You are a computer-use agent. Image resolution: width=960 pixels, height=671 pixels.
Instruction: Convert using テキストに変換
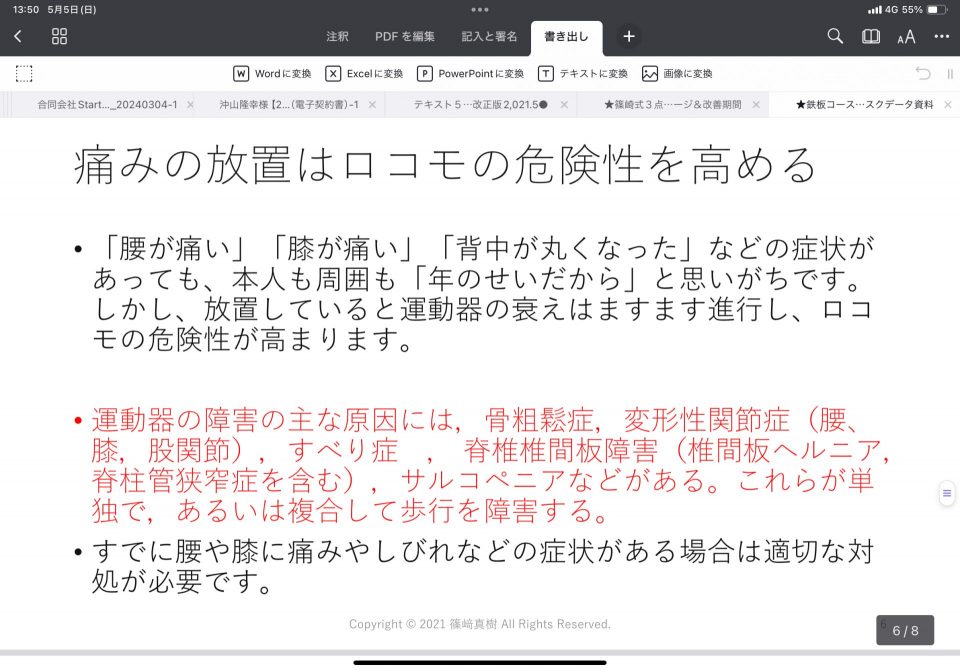click(x=583, y=73)
